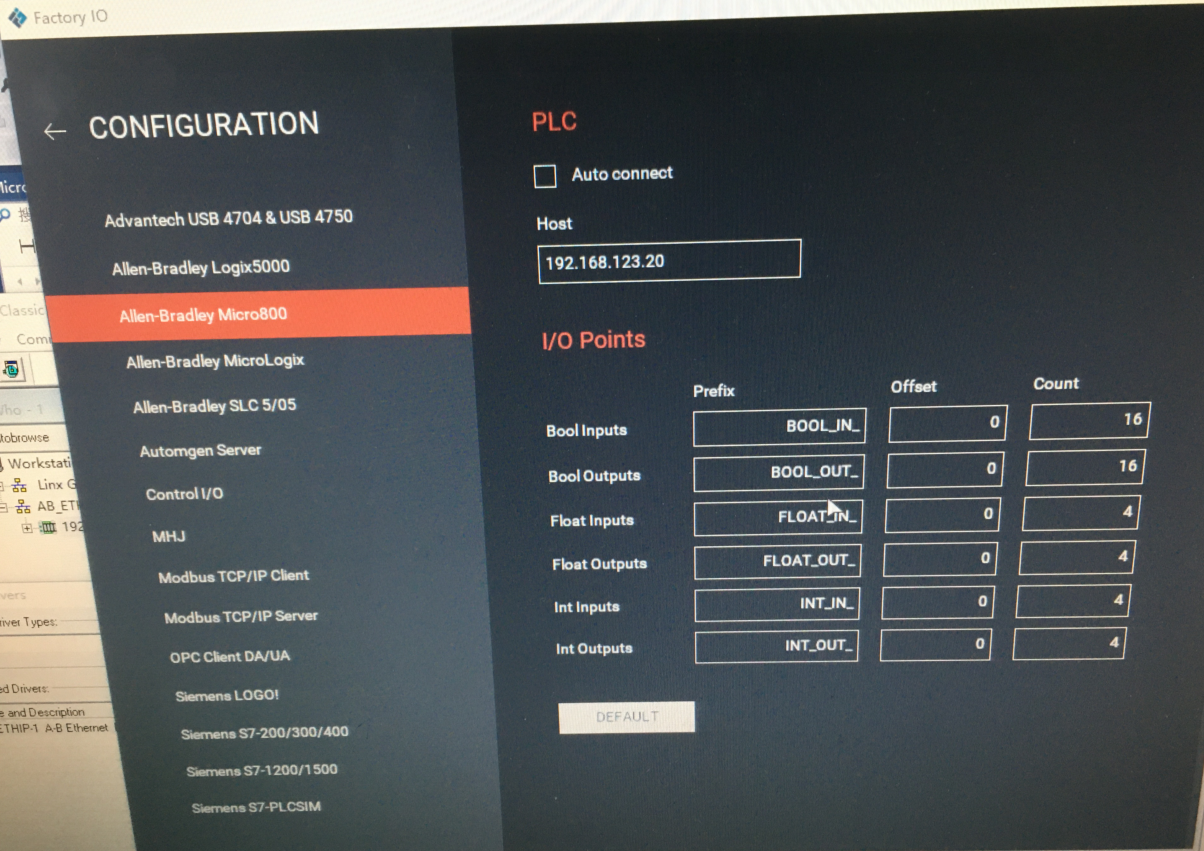Select Workstation node in background window tree
This screenshot has width=1204, height=851.
point(40,464)
